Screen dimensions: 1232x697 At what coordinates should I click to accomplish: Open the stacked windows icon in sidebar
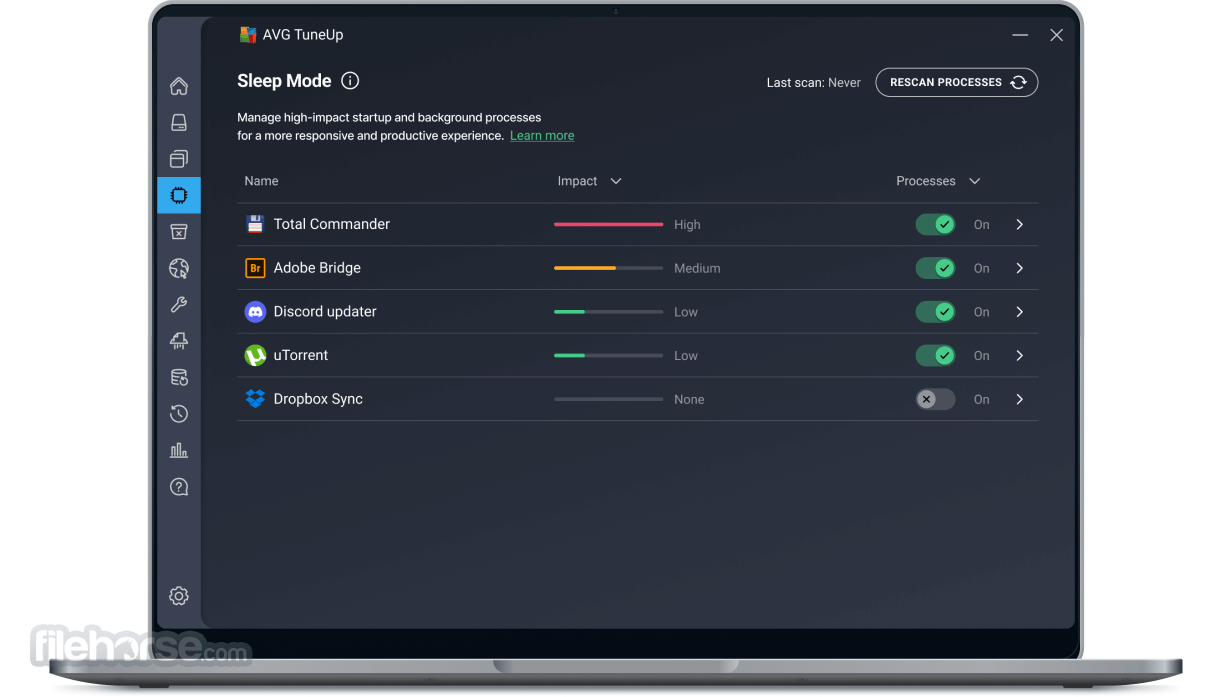[x=179, y=159]
